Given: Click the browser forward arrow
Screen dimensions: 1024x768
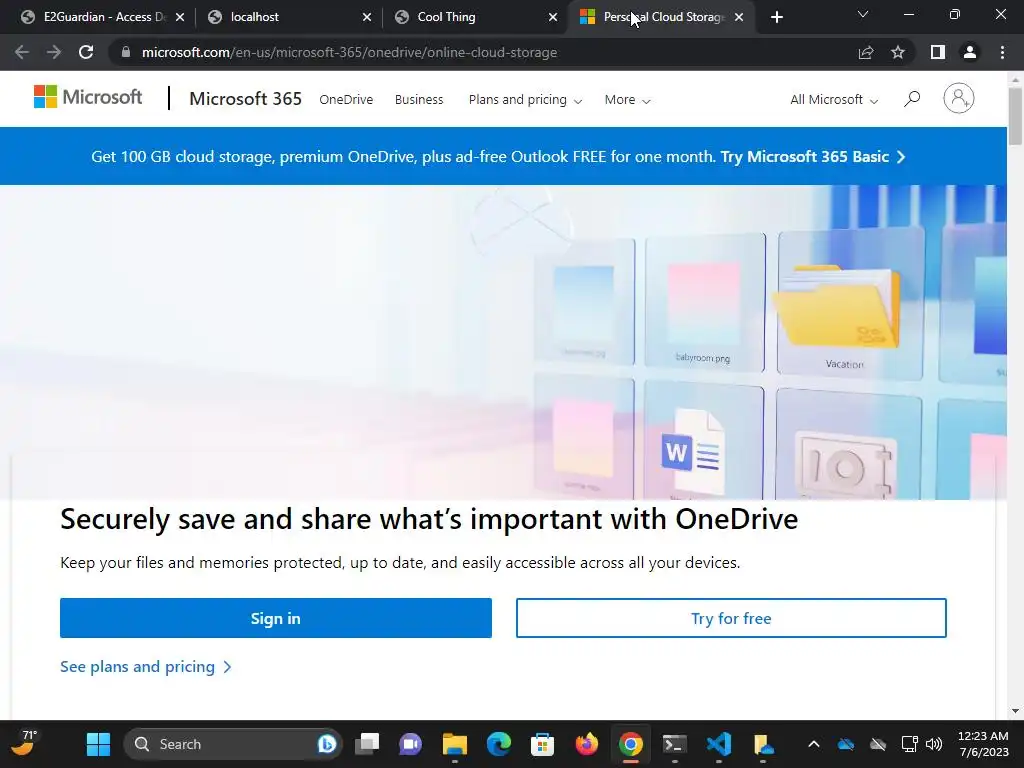Looking at the screenshot, I should coord(54,52).
